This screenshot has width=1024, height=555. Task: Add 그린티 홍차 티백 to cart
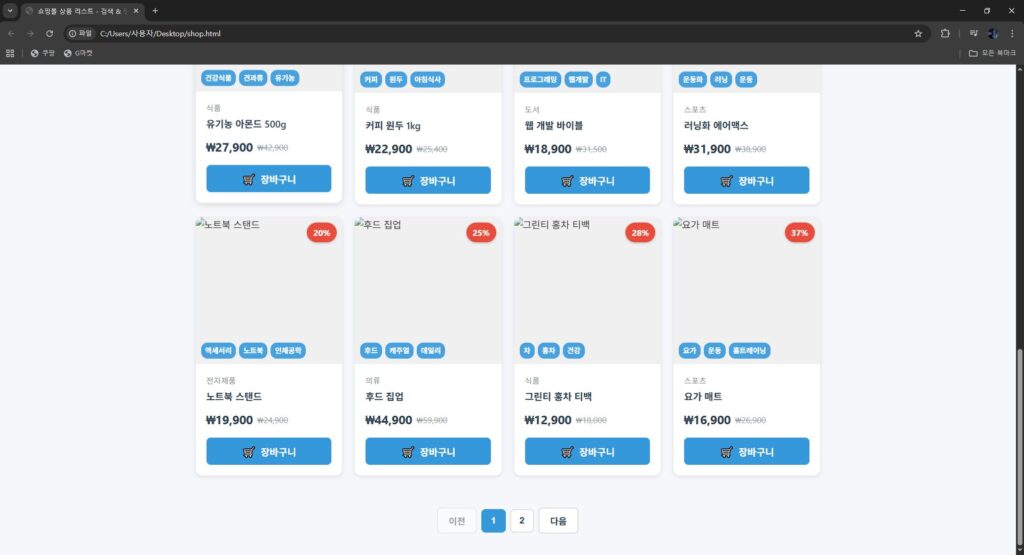pyautogui.click(x=587, y=451)
